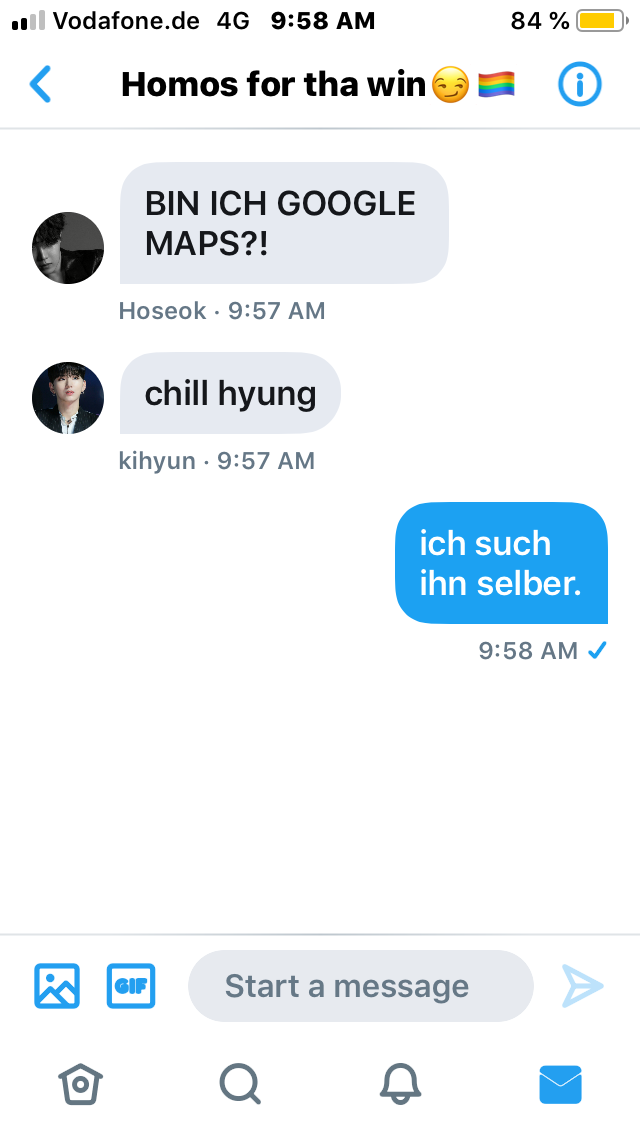Open the Notifications bell tab
640x1136 pixels.
click(x=400, y=1085)
